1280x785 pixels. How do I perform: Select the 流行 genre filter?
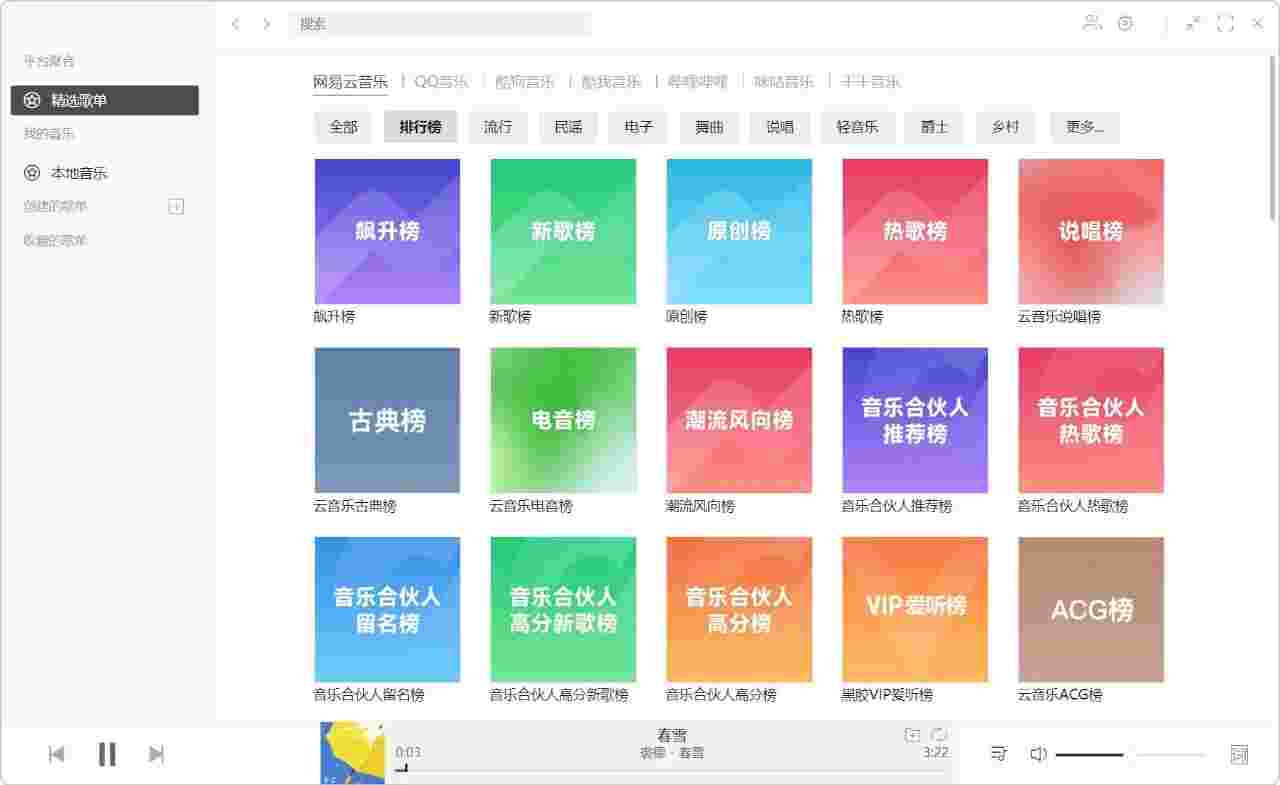[498, 127]
